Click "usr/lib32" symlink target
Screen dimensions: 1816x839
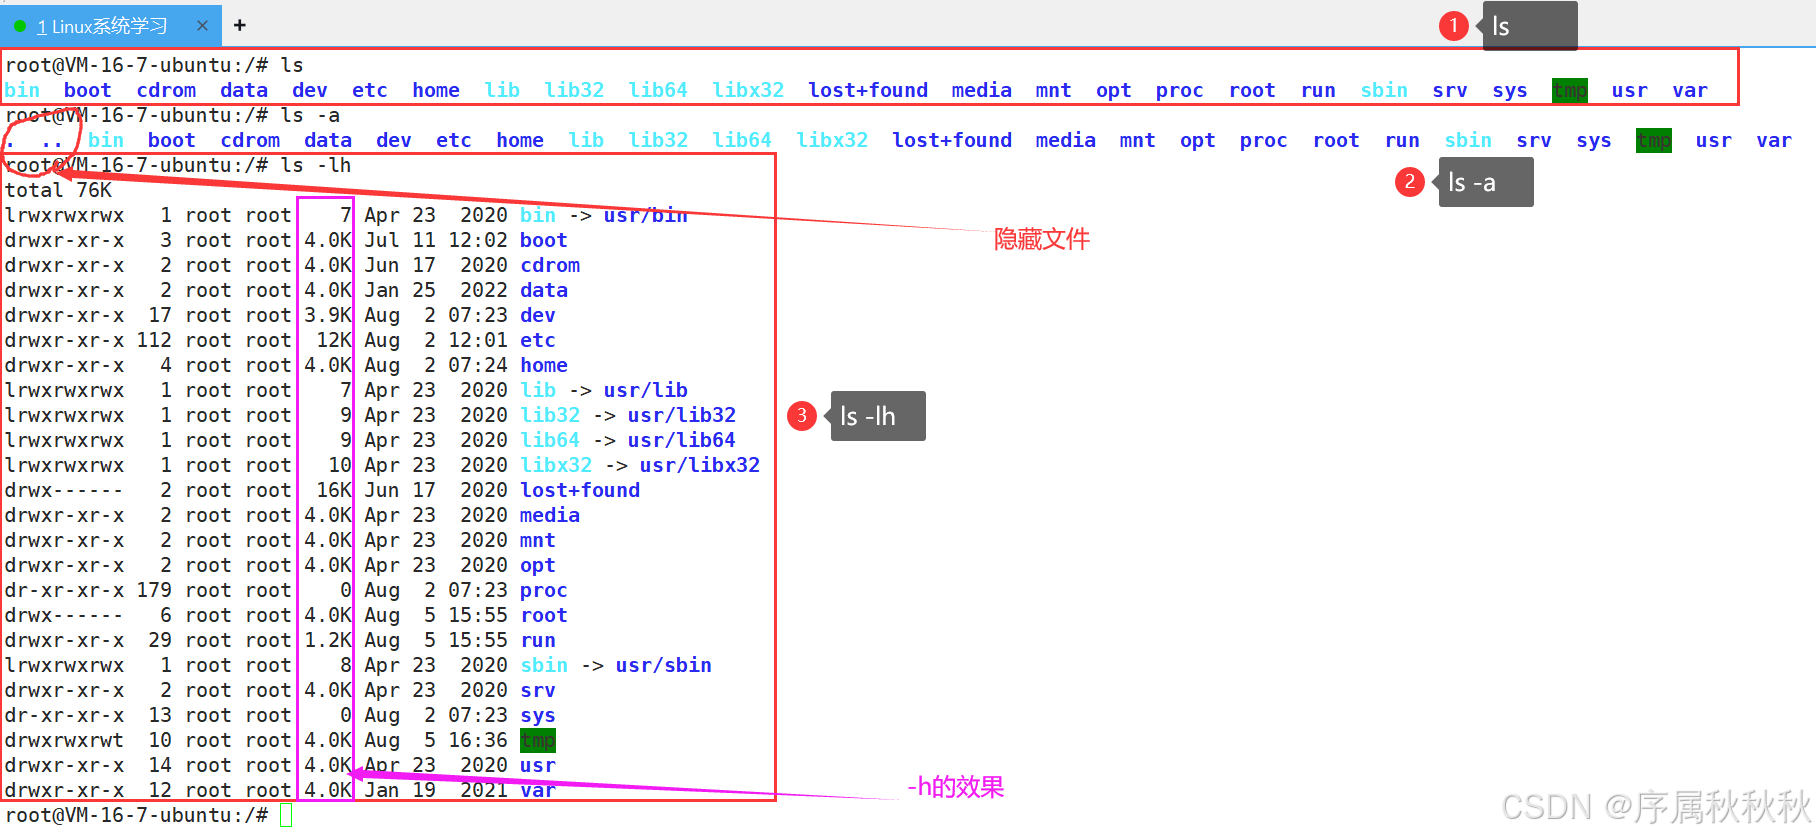(x=681, y=415)
